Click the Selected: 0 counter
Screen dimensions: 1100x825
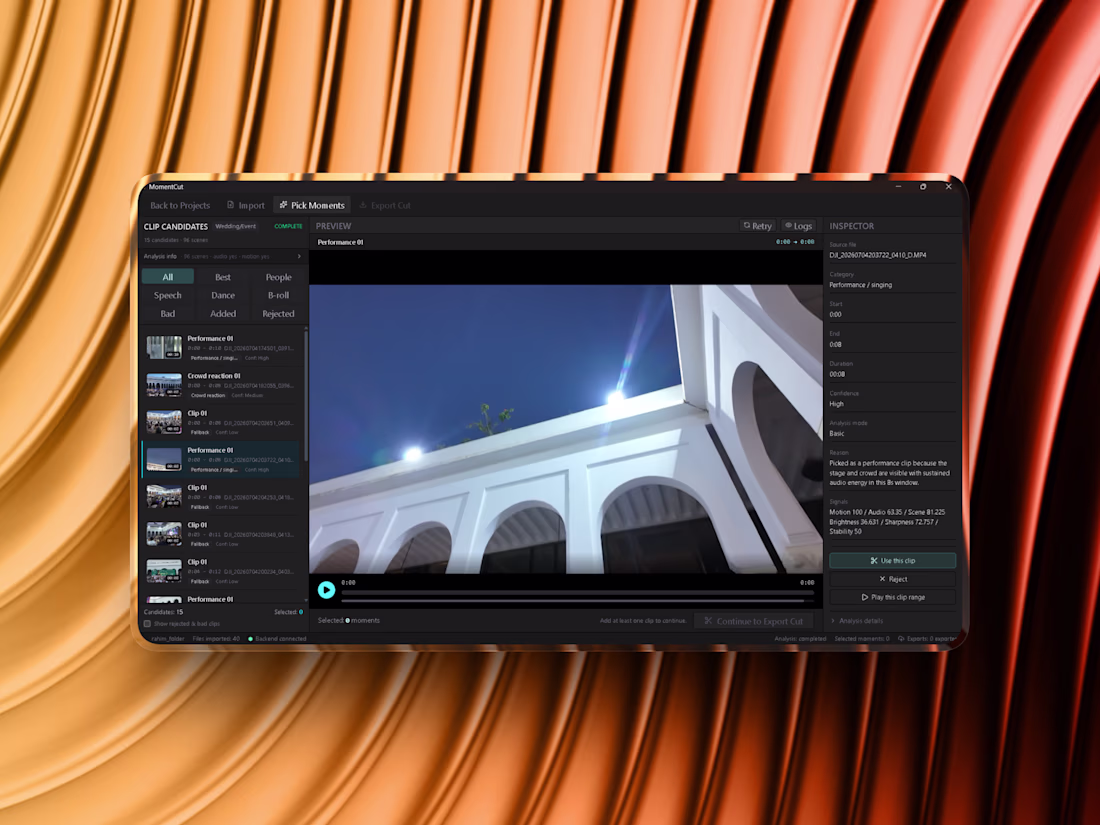(x=288, y=612)
